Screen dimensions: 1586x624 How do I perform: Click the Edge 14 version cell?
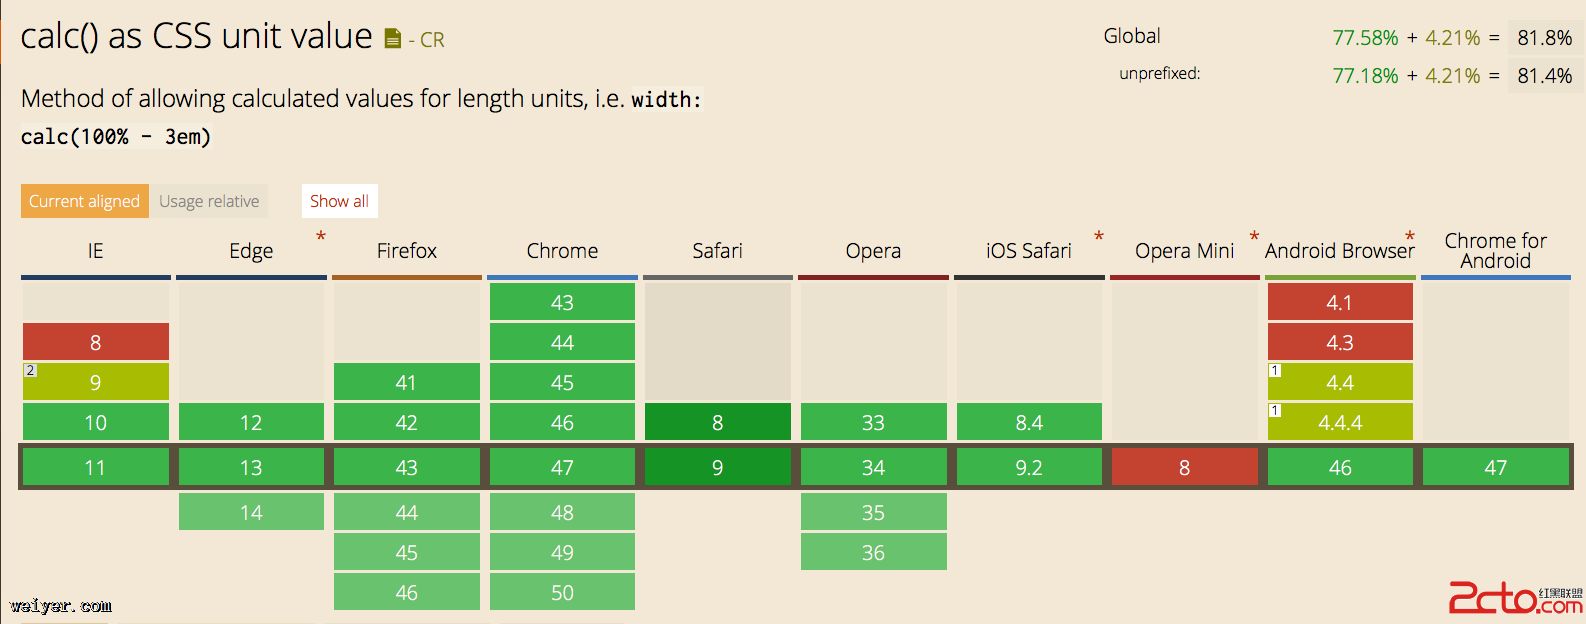click(251, 512)
